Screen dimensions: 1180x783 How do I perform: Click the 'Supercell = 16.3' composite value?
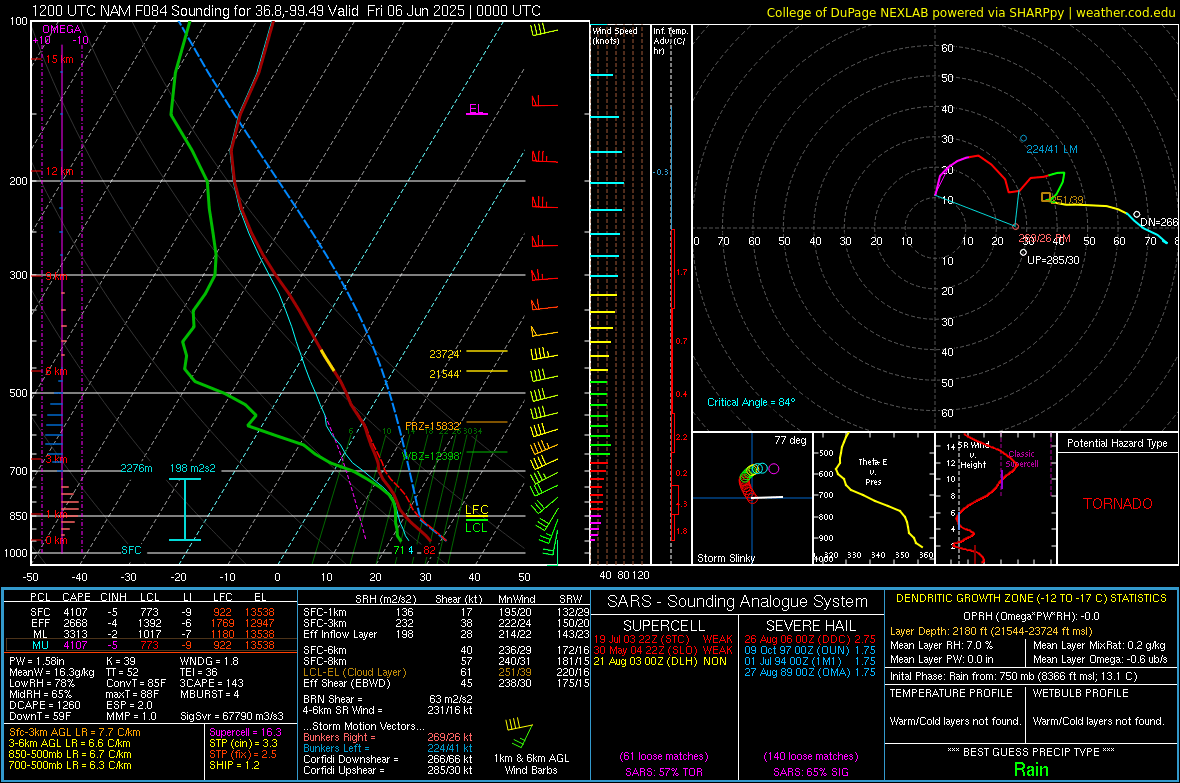pos(245,732)
